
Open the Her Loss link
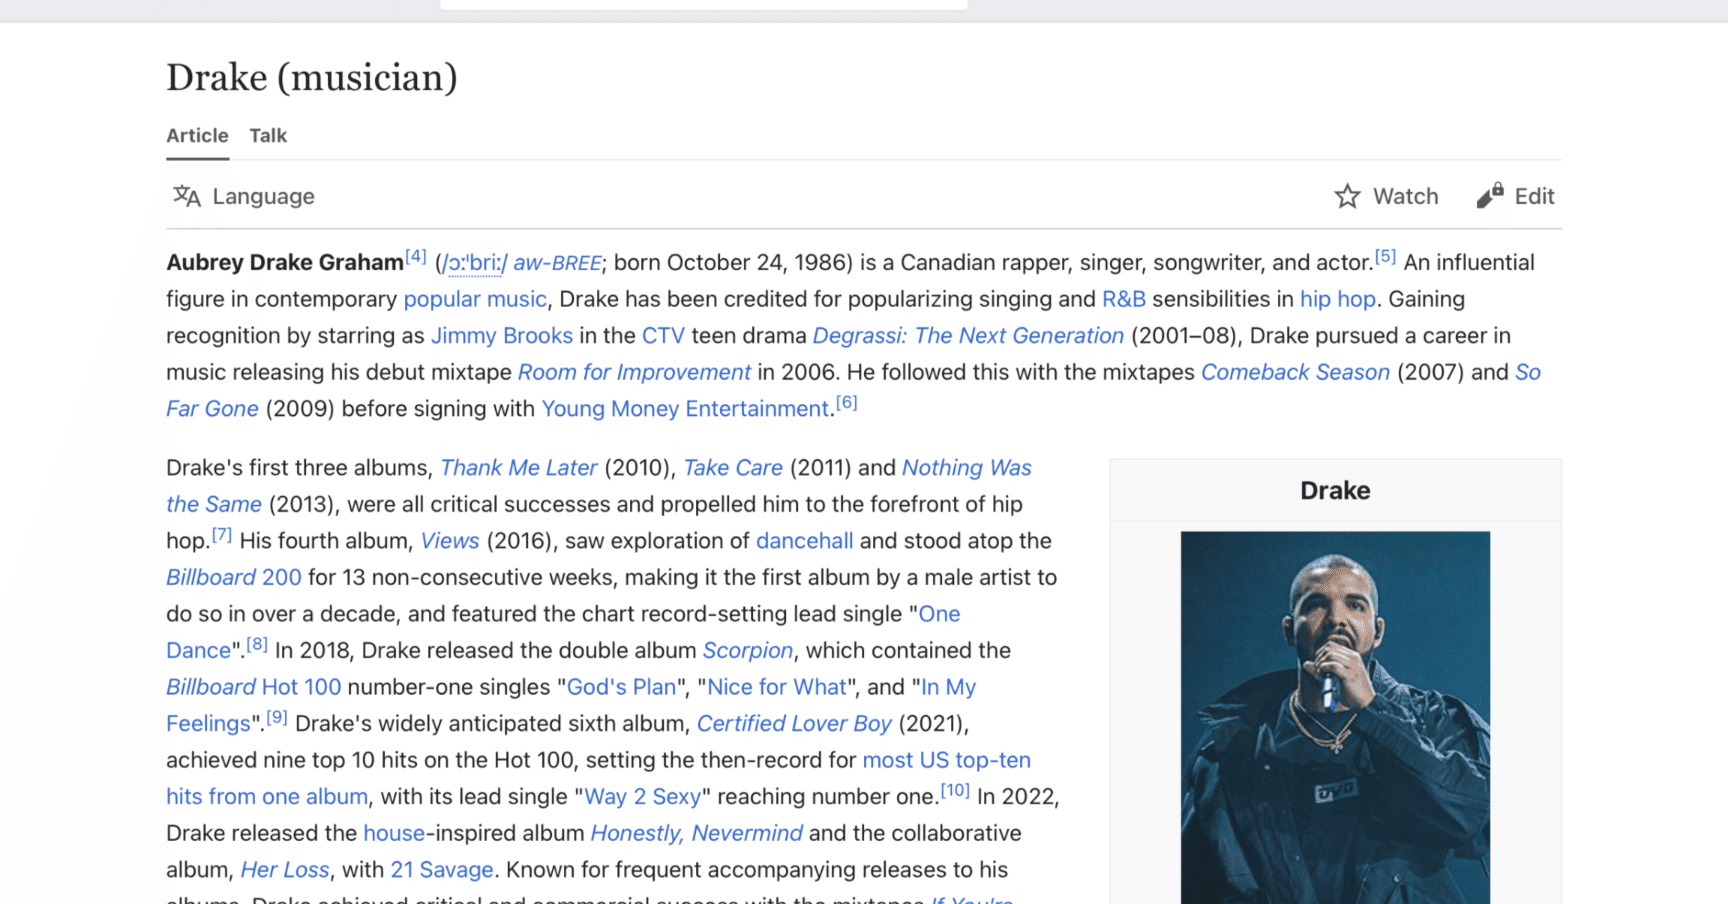click(x=285, y=869)
